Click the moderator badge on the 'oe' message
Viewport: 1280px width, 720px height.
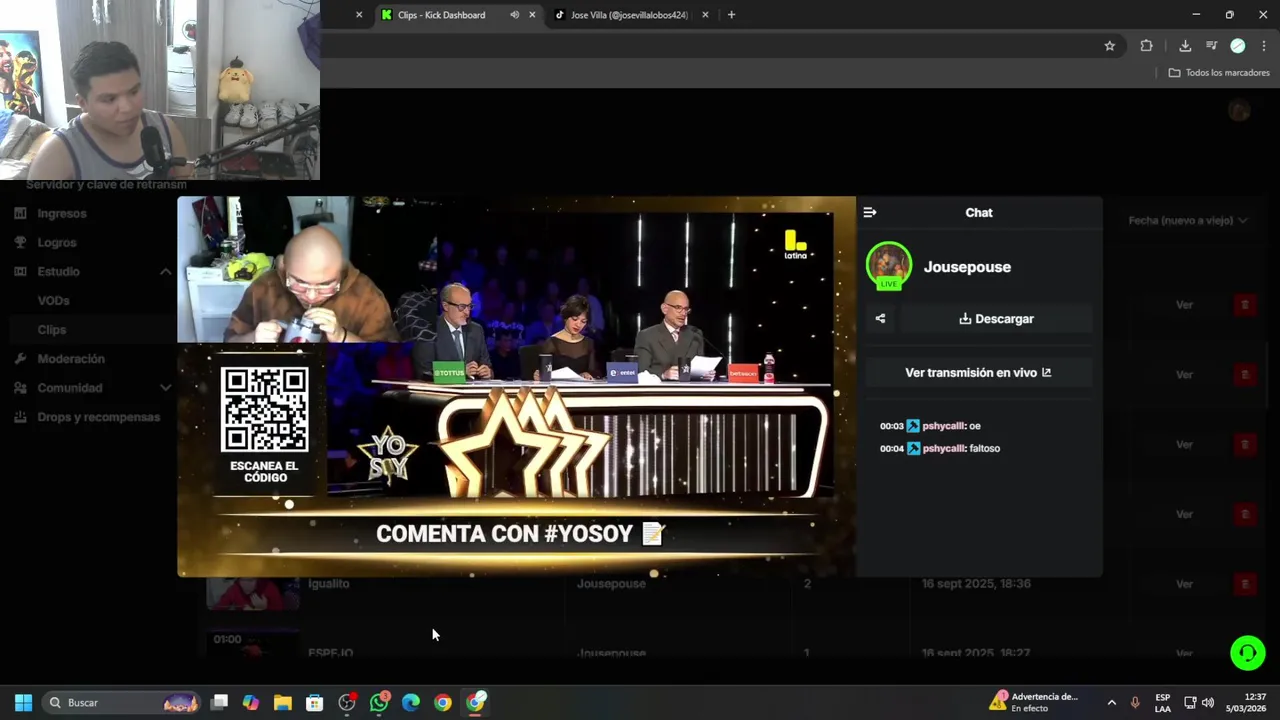tap(912, 426)
